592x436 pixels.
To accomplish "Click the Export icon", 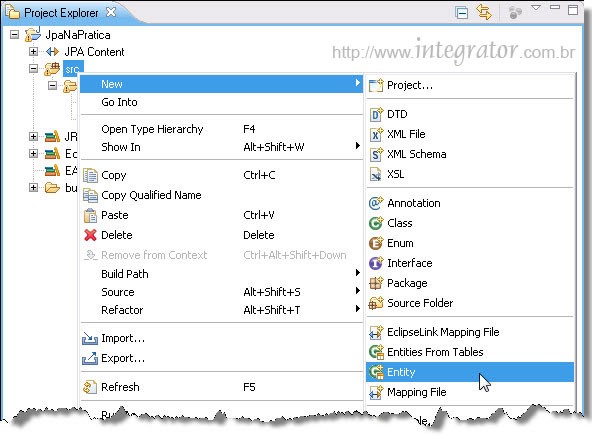I will click(x=90, y=358).
